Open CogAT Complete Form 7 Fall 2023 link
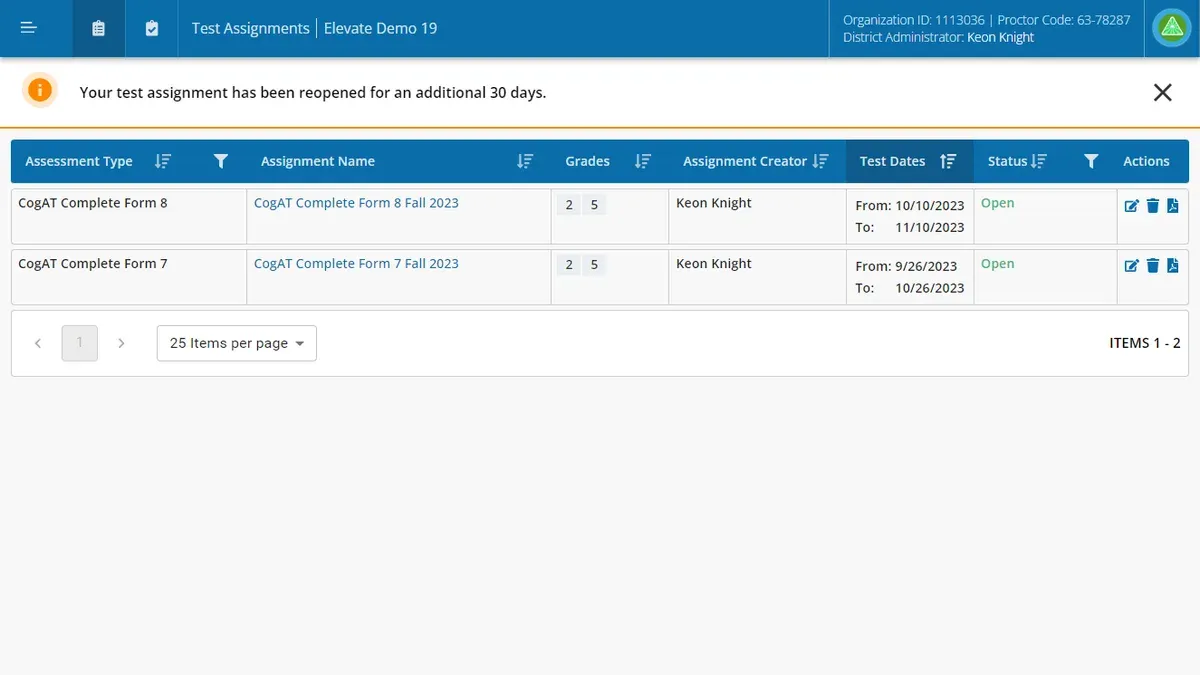This screenshot has height=675, width=1200. (356, 264)
